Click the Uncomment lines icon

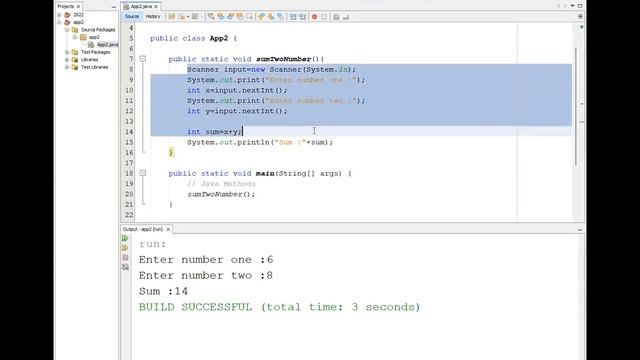[346, 17]
